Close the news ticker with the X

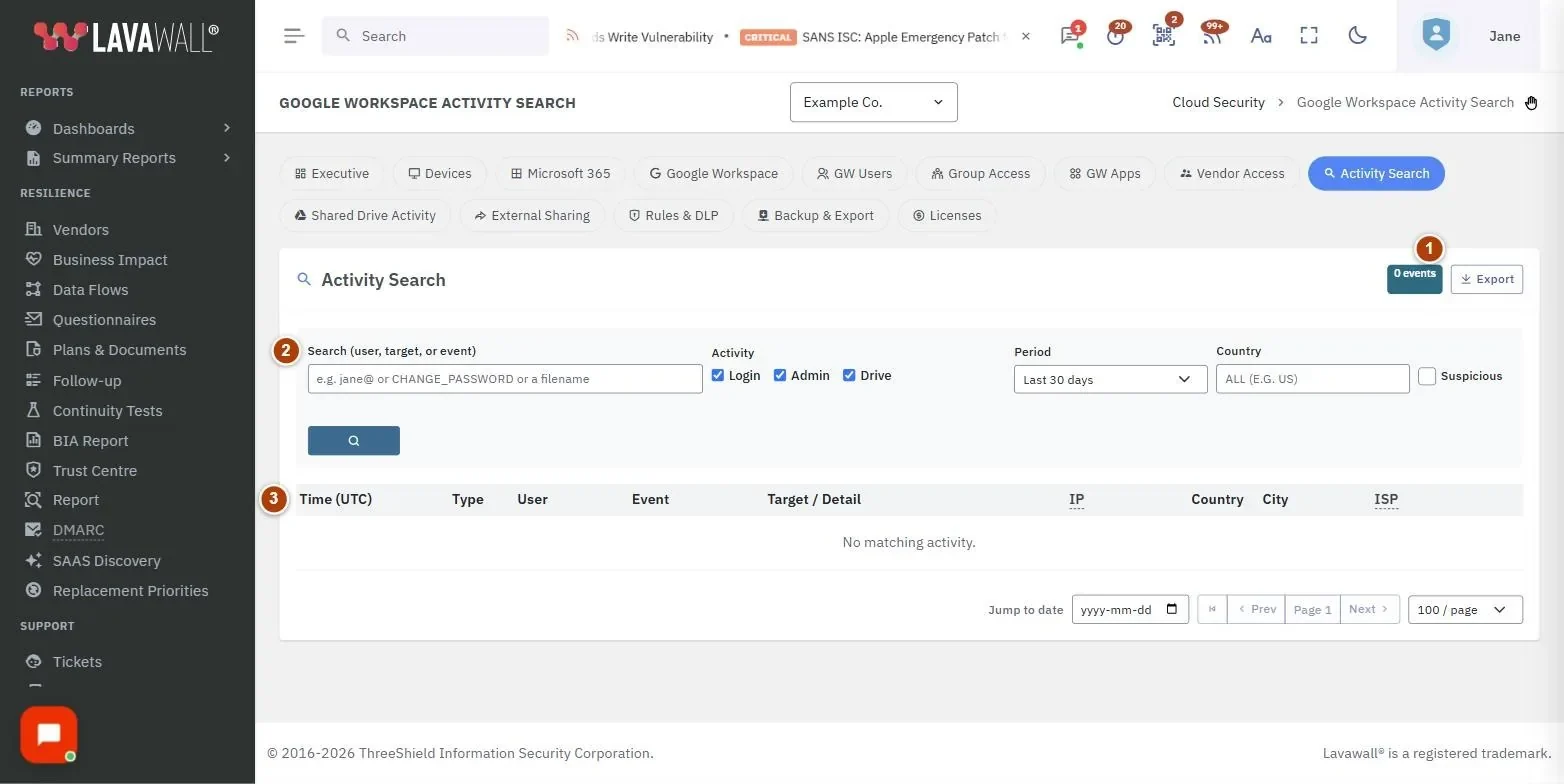(x=1025, y=36)
